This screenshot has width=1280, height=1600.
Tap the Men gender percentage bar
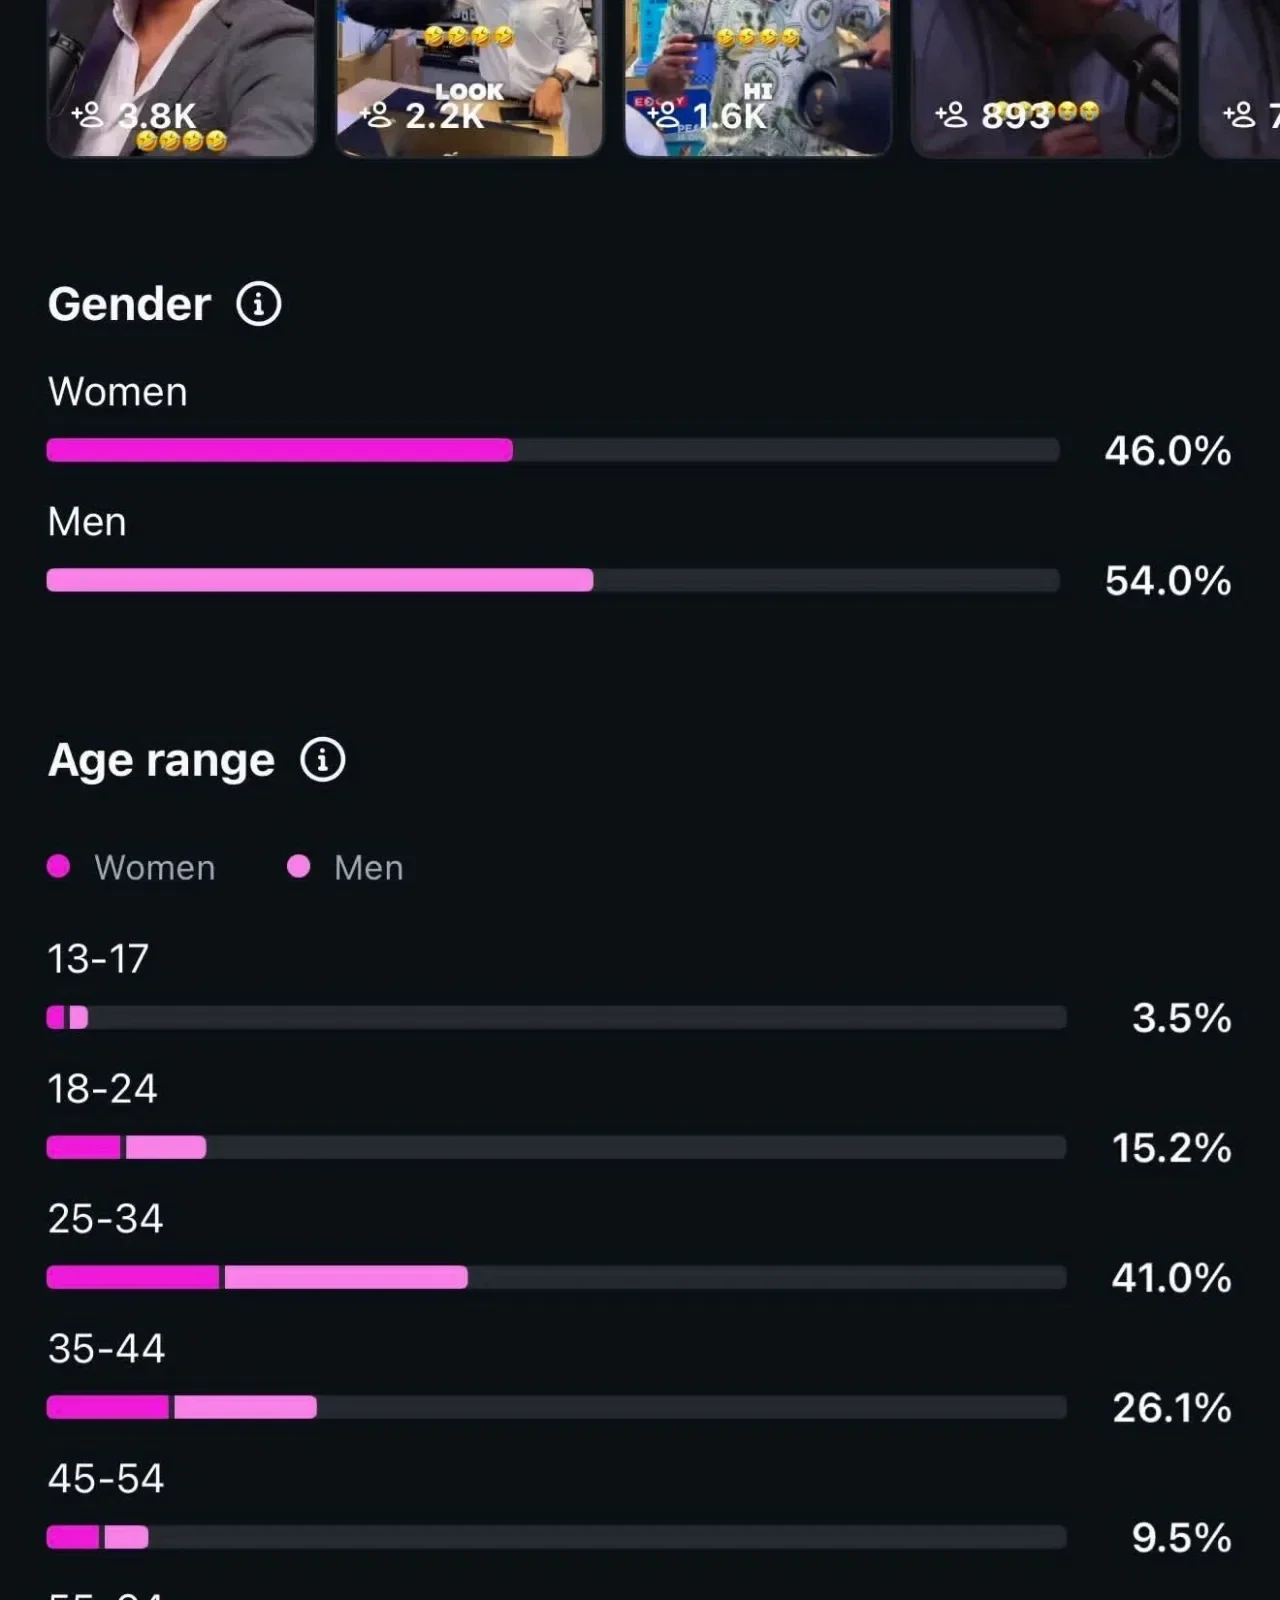[553, 580]
